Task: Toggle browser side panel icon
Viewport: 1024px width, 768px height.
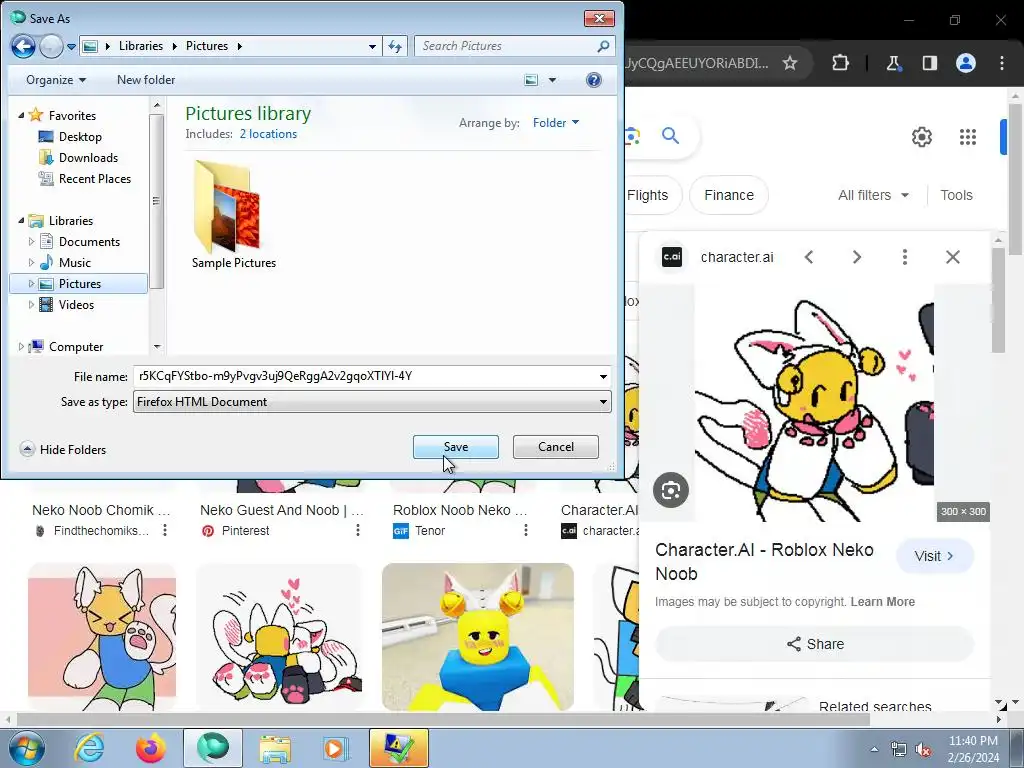Action: [929, 63]
